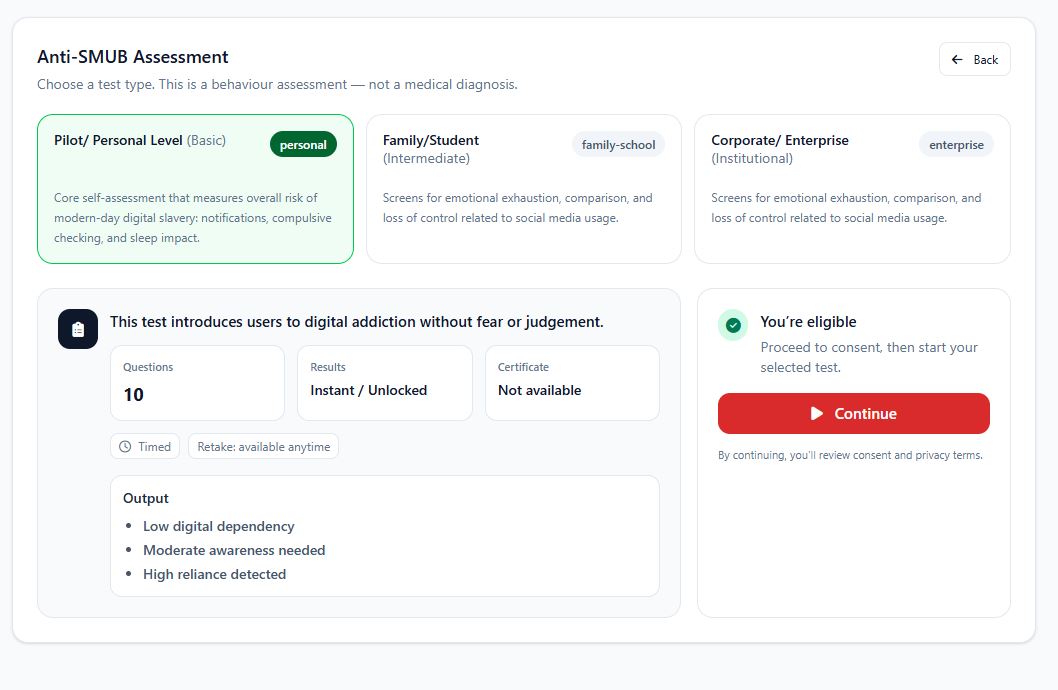This screenshot has height=690, width=1058.
Task: Click the Questions 10 stat box
Action: pyautogui.click(x=197, y=383)
